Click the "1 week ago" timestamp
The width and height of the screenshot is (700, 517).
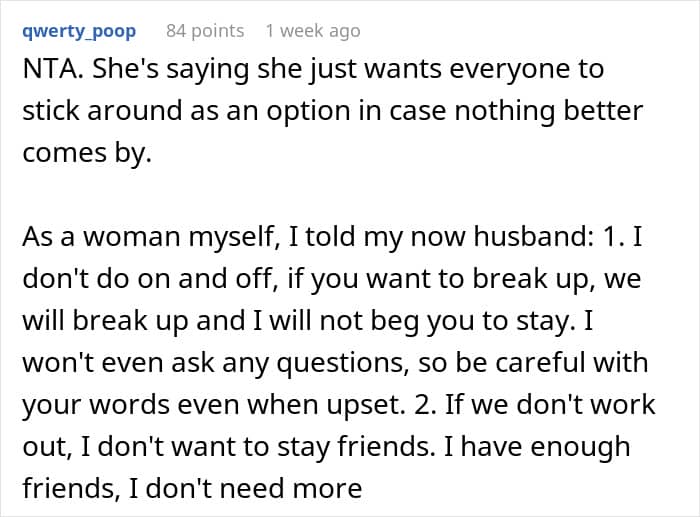(x=312, y=31)
